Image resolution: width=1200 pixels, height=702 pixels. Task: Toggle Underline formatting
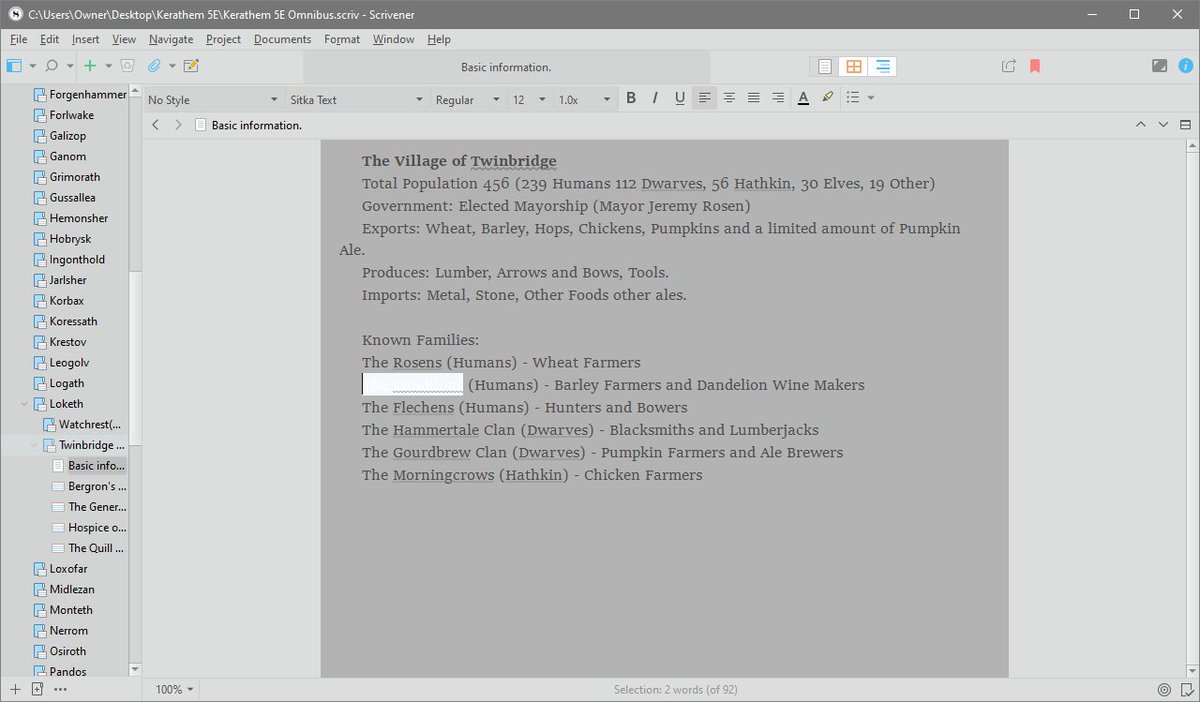click(x=680, y=98)
